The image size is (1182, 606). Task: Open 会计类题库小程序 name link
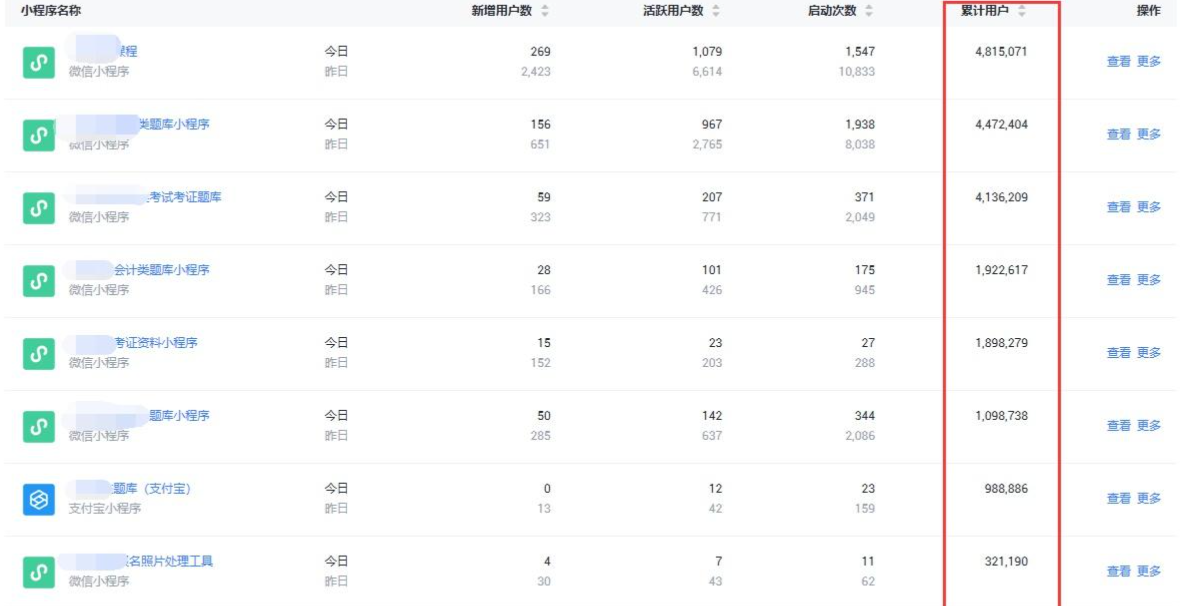click(x=161, y=270)
